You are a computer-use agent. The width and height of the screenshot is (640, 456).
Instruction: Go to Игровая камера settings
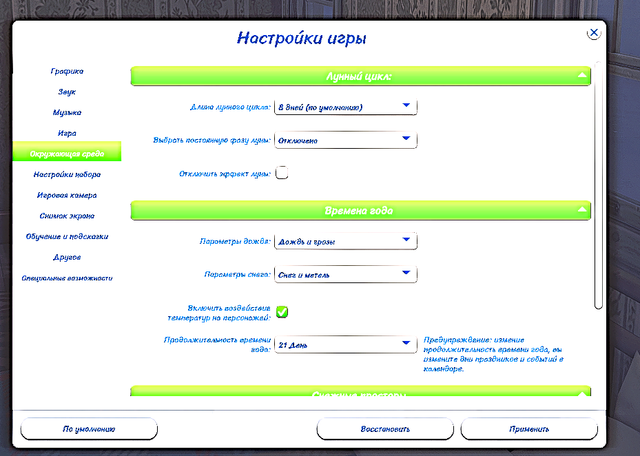coord(67,195)
